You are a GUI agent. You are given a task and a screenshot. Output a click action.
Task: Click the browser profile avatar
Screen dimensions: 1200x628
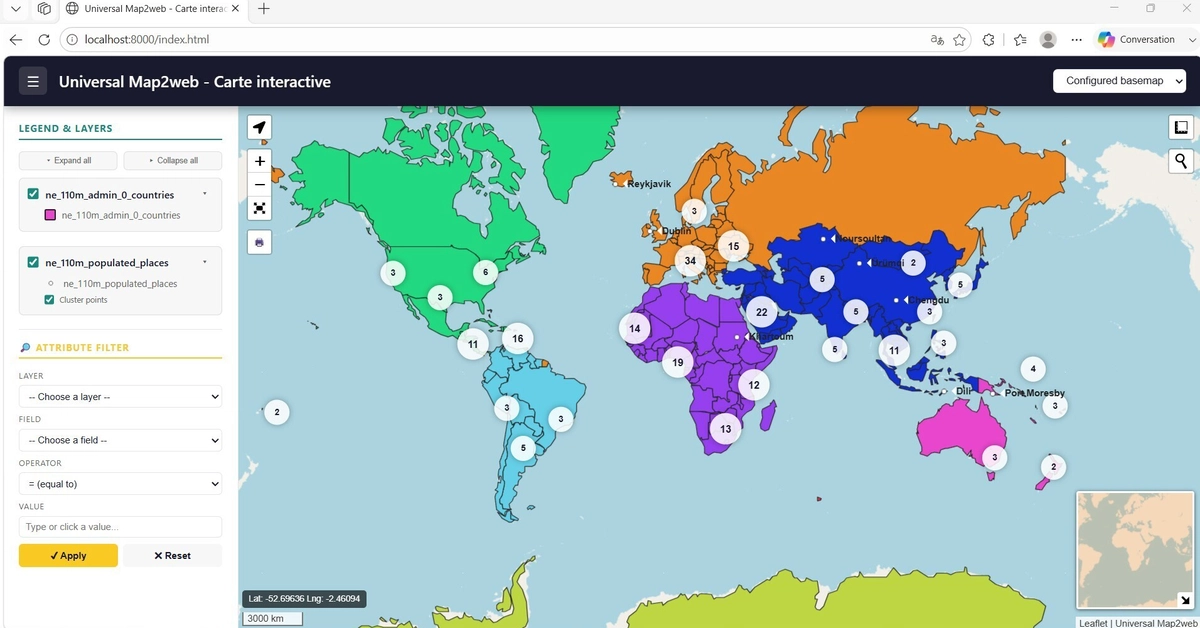point(1048,40)
